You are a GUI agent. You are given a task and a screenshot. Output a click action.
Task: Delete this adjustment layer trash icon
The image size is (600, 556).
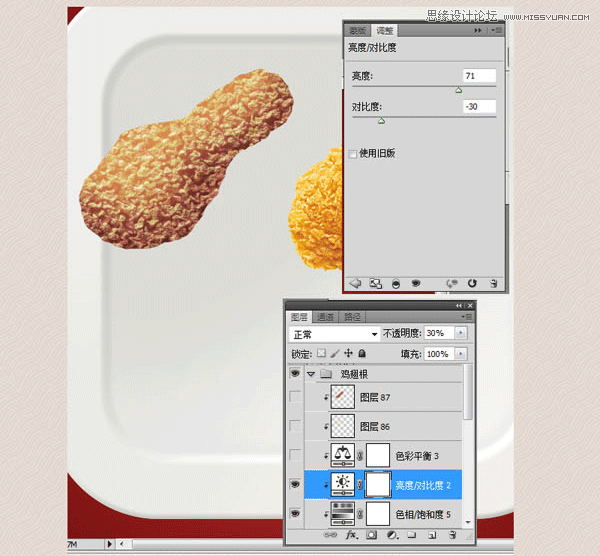point(494,284)
